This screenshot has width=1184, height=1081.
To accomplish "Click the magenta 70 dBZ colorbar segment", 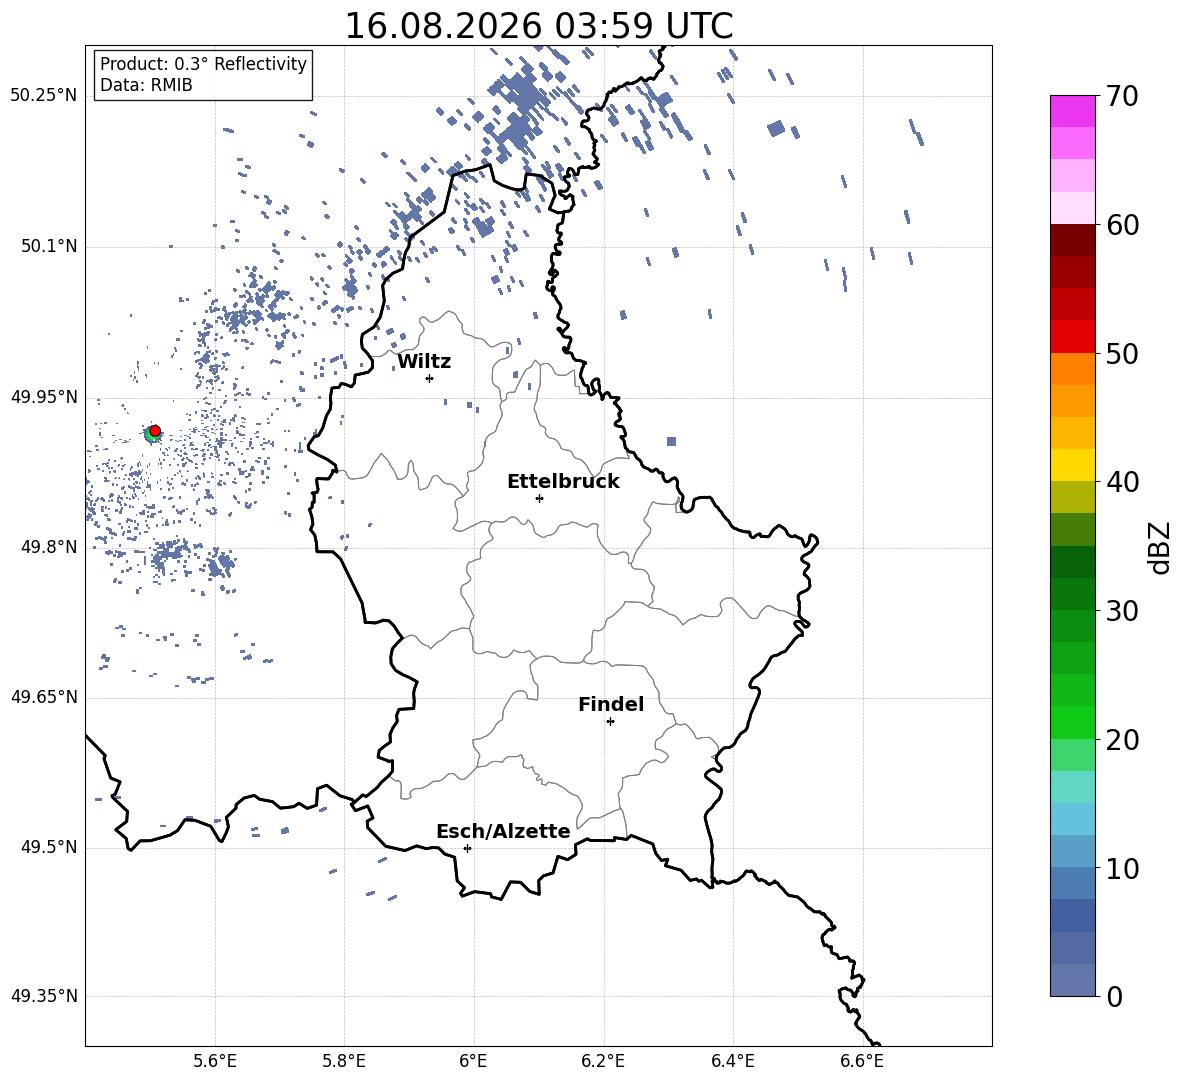I will pyautogui.click(x=1072, y=111).
